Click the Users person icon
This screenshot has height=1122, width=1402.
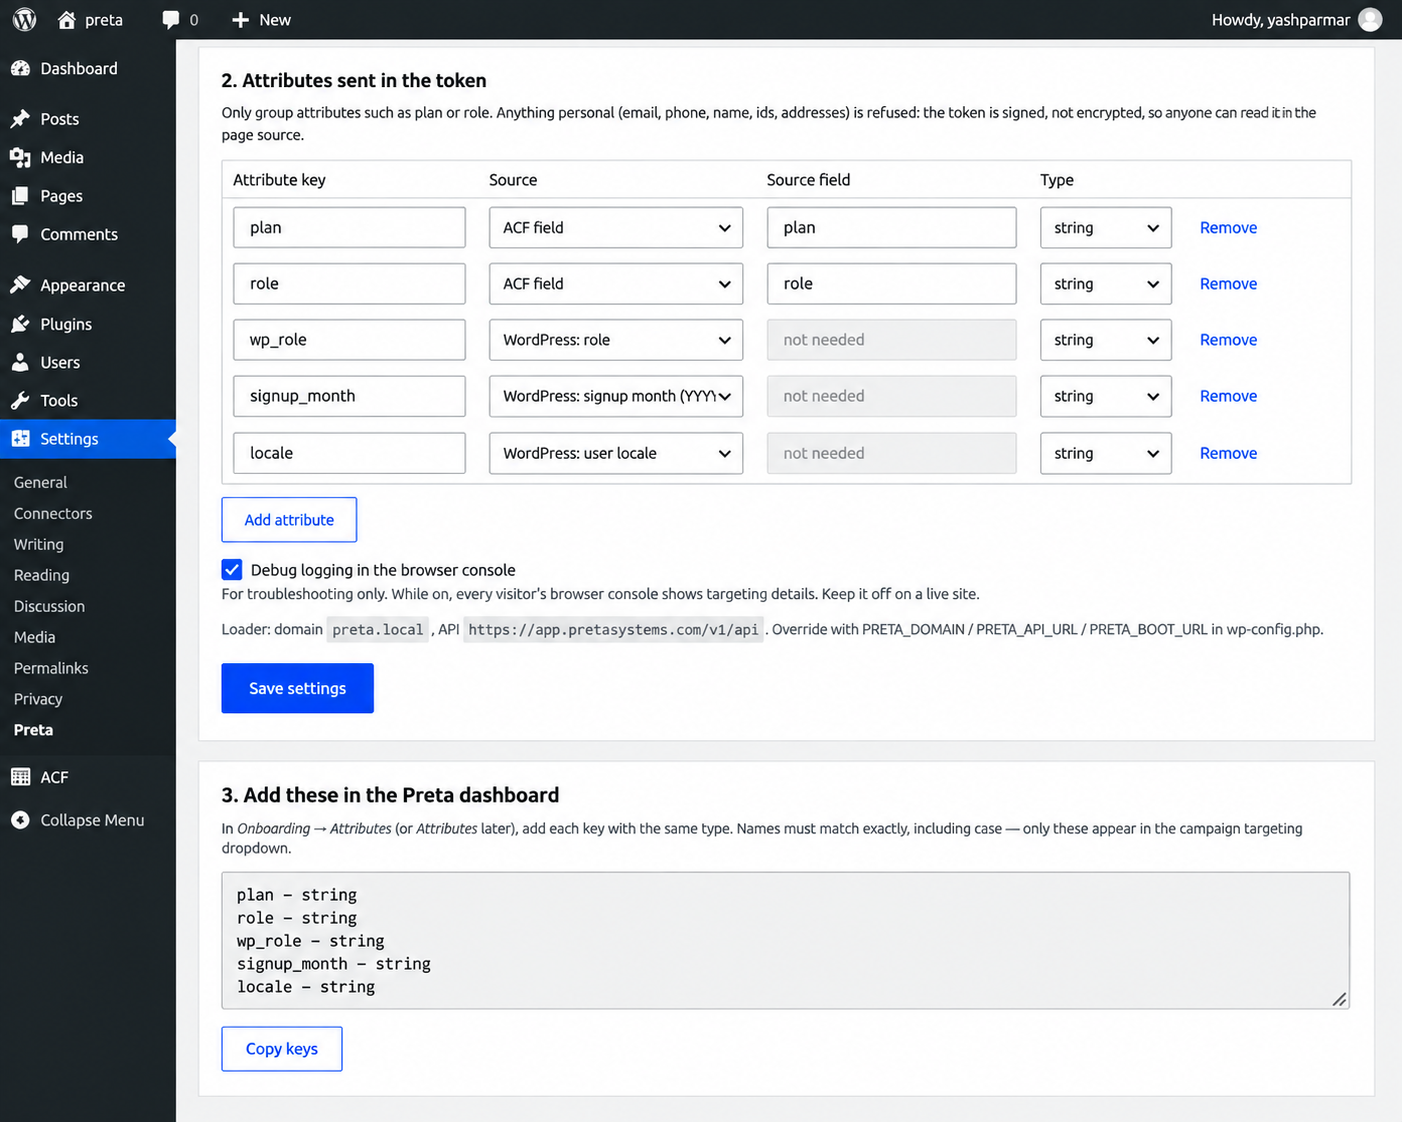20,362
